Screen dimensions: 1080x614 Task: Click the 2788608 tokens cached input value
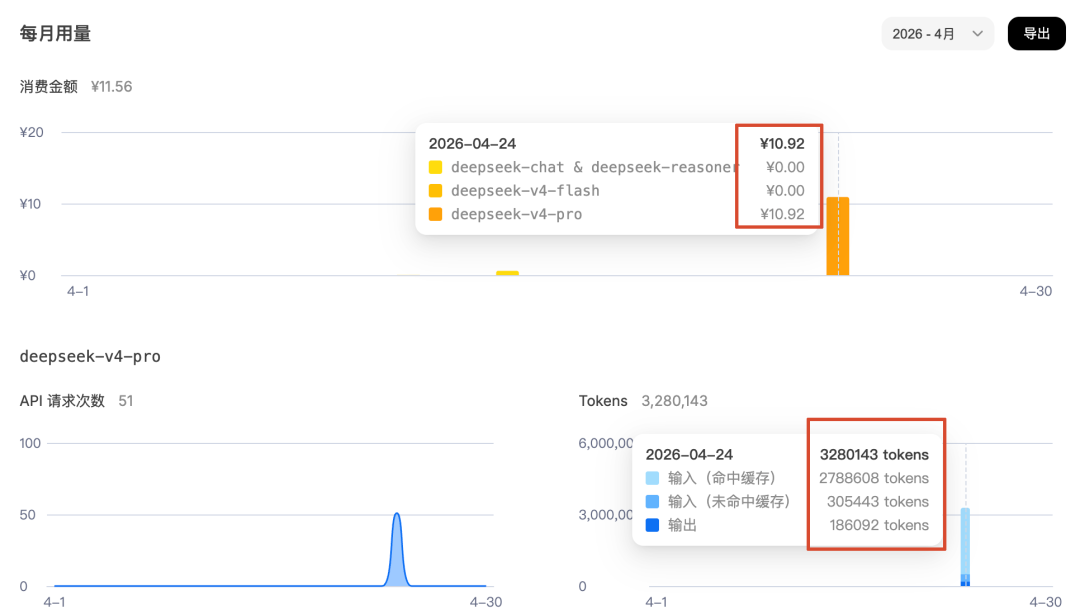pyautogui.click(x=874, y=478)
